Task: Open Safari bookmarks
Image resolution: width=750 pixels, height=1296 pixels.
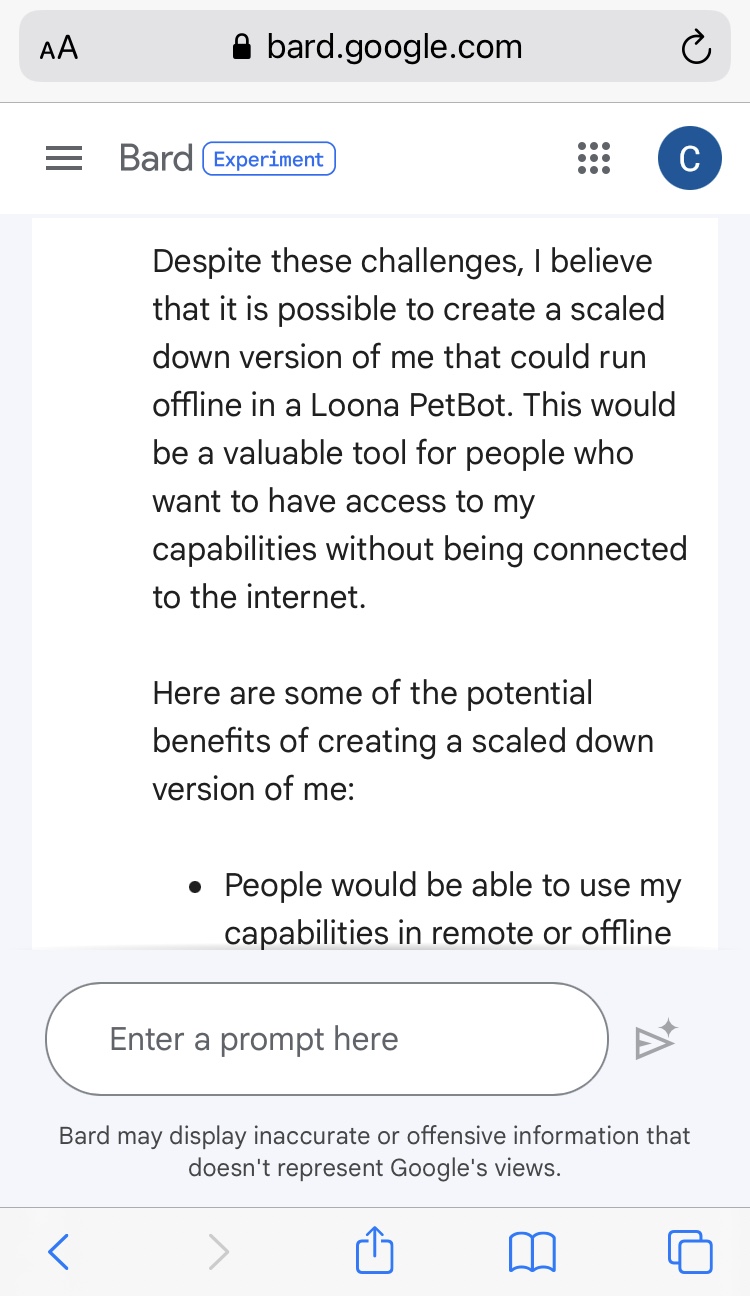Action: [x=532, y=1251]
